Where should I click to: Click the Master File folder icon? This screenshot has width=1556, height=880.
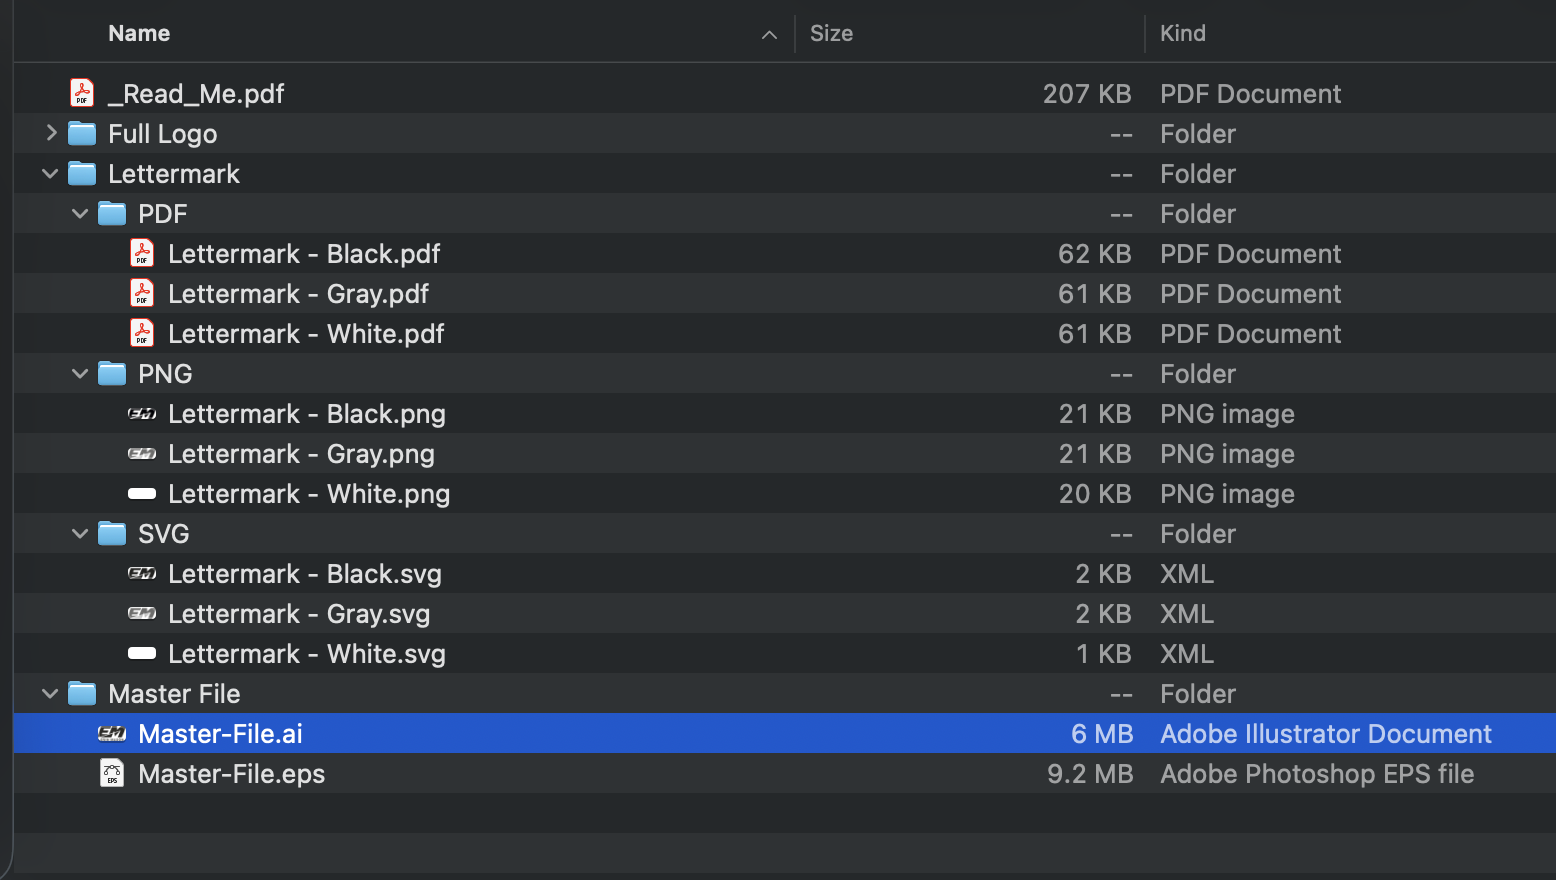pos(80,692)
